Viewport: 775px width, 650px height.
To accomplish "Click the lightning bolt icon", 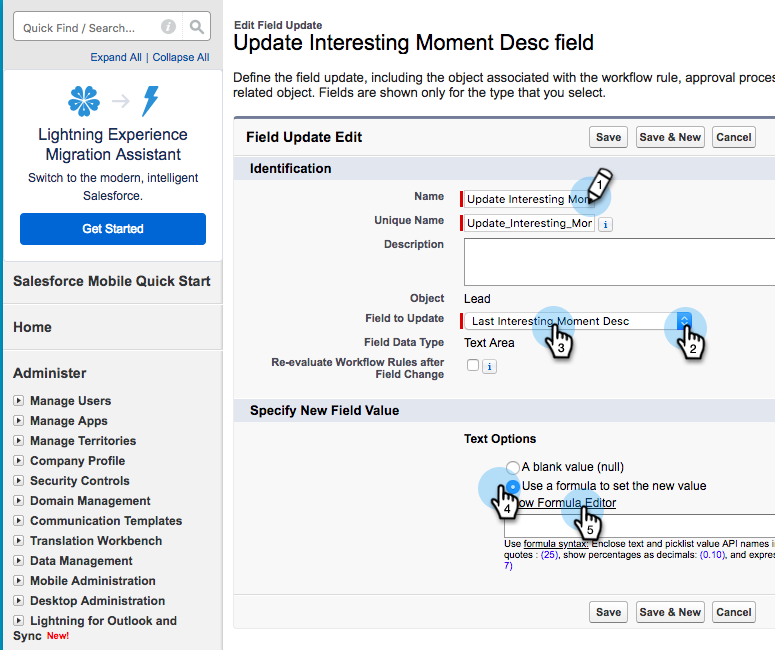I will [151, 101].
